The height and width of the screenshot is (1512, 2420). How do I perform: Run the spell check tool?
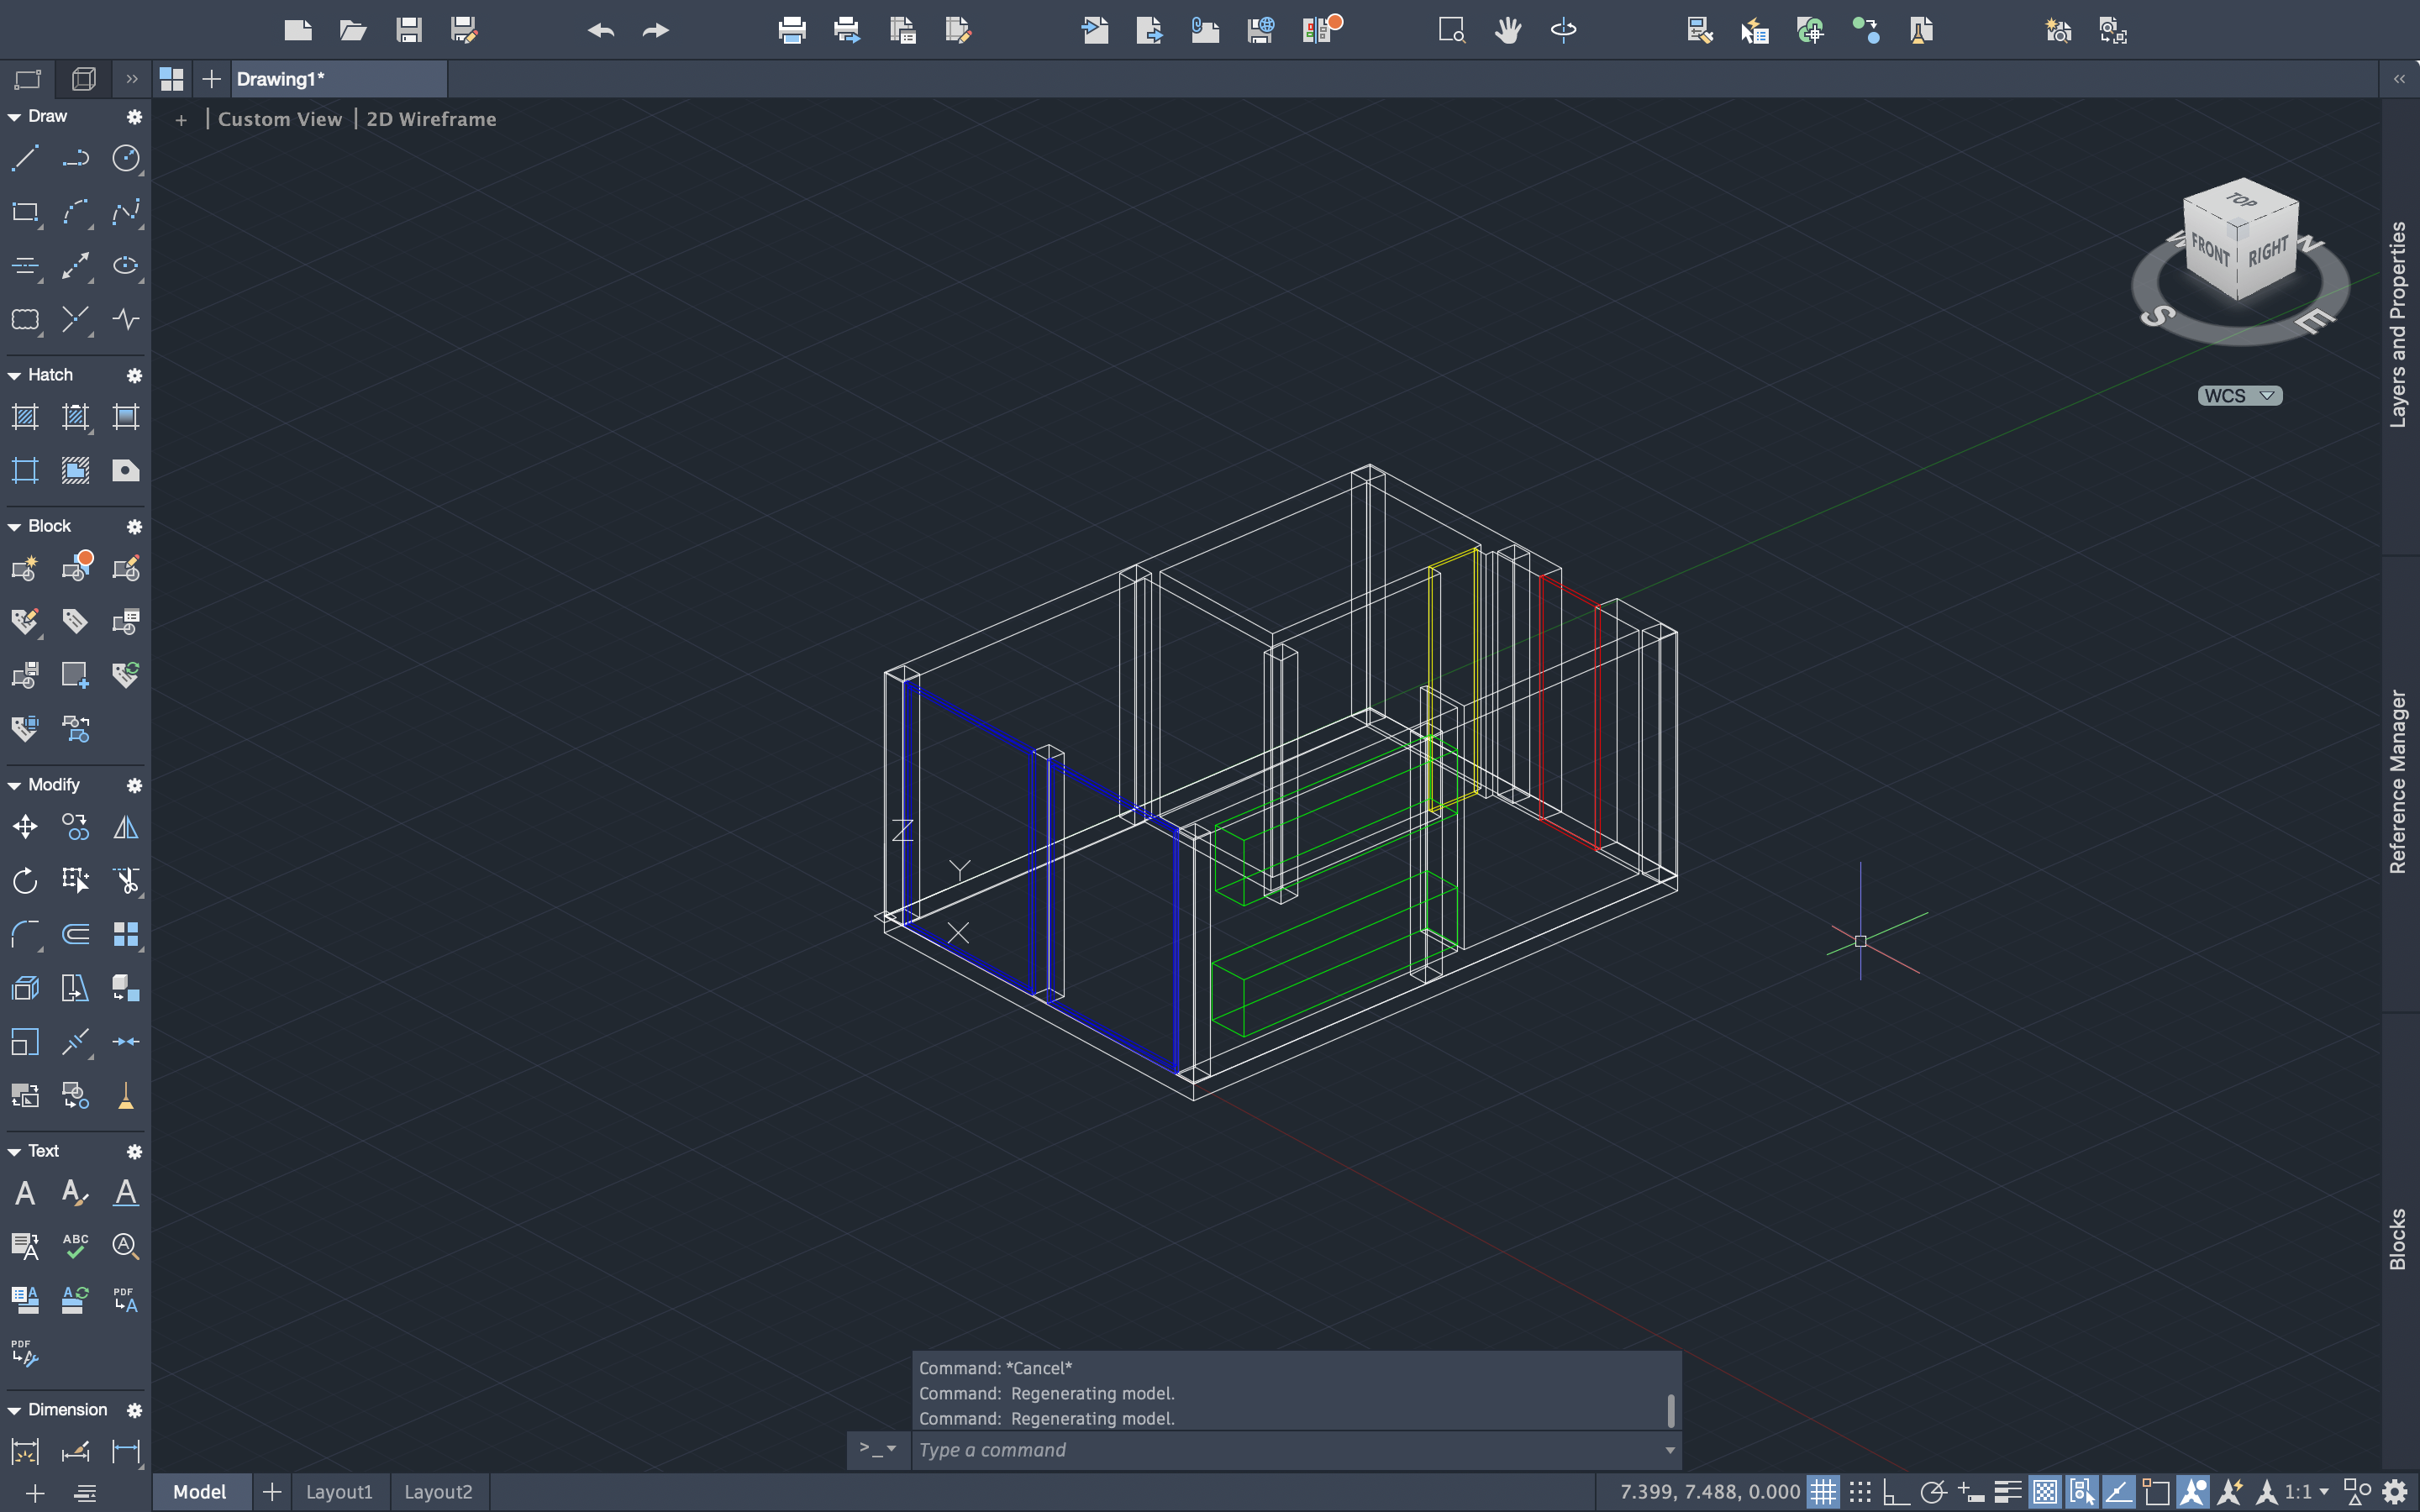(76, 1245)
